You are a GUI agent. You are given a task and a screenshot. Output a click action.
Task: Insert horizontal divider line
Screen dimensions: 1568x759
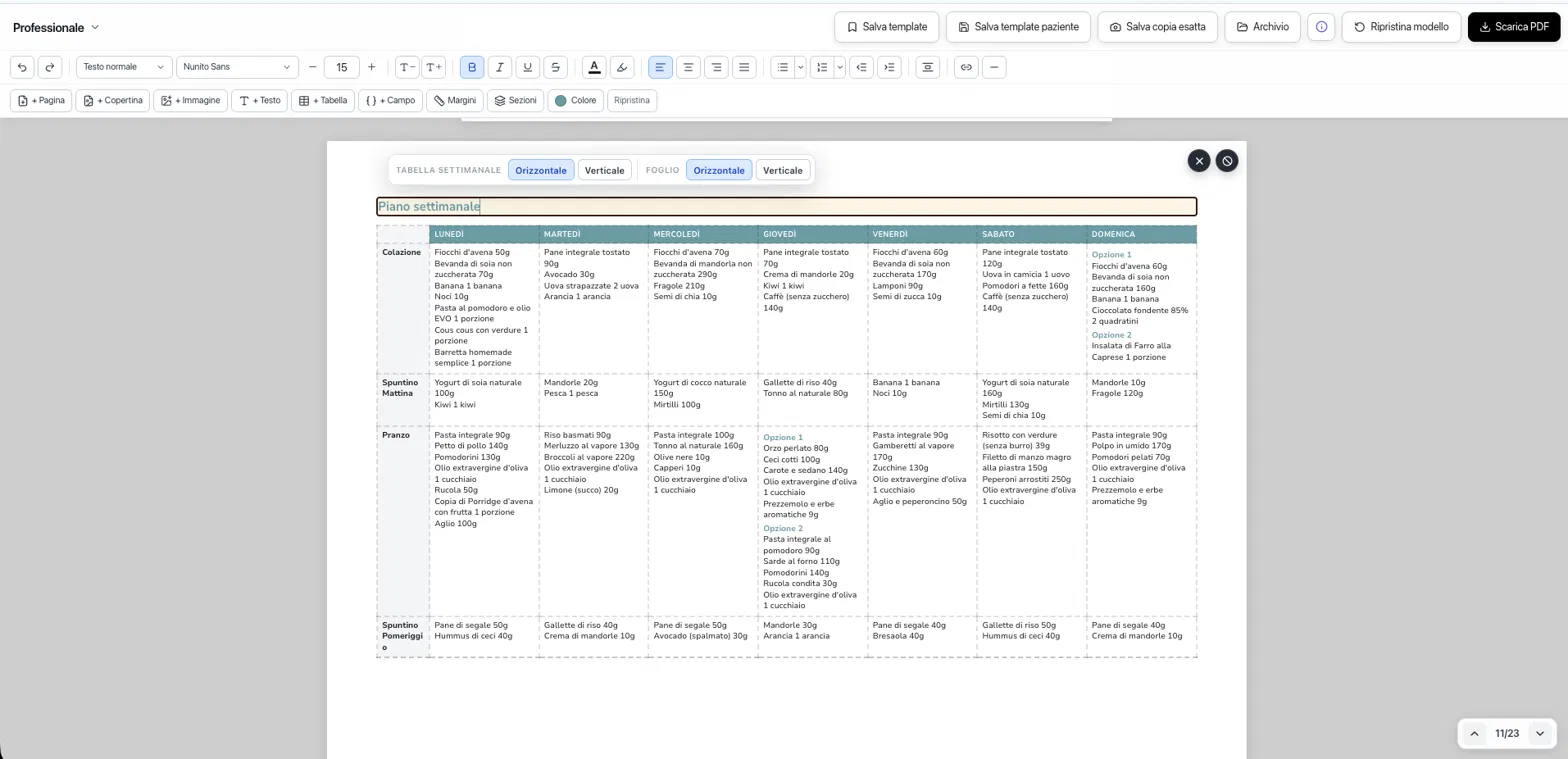994,67
